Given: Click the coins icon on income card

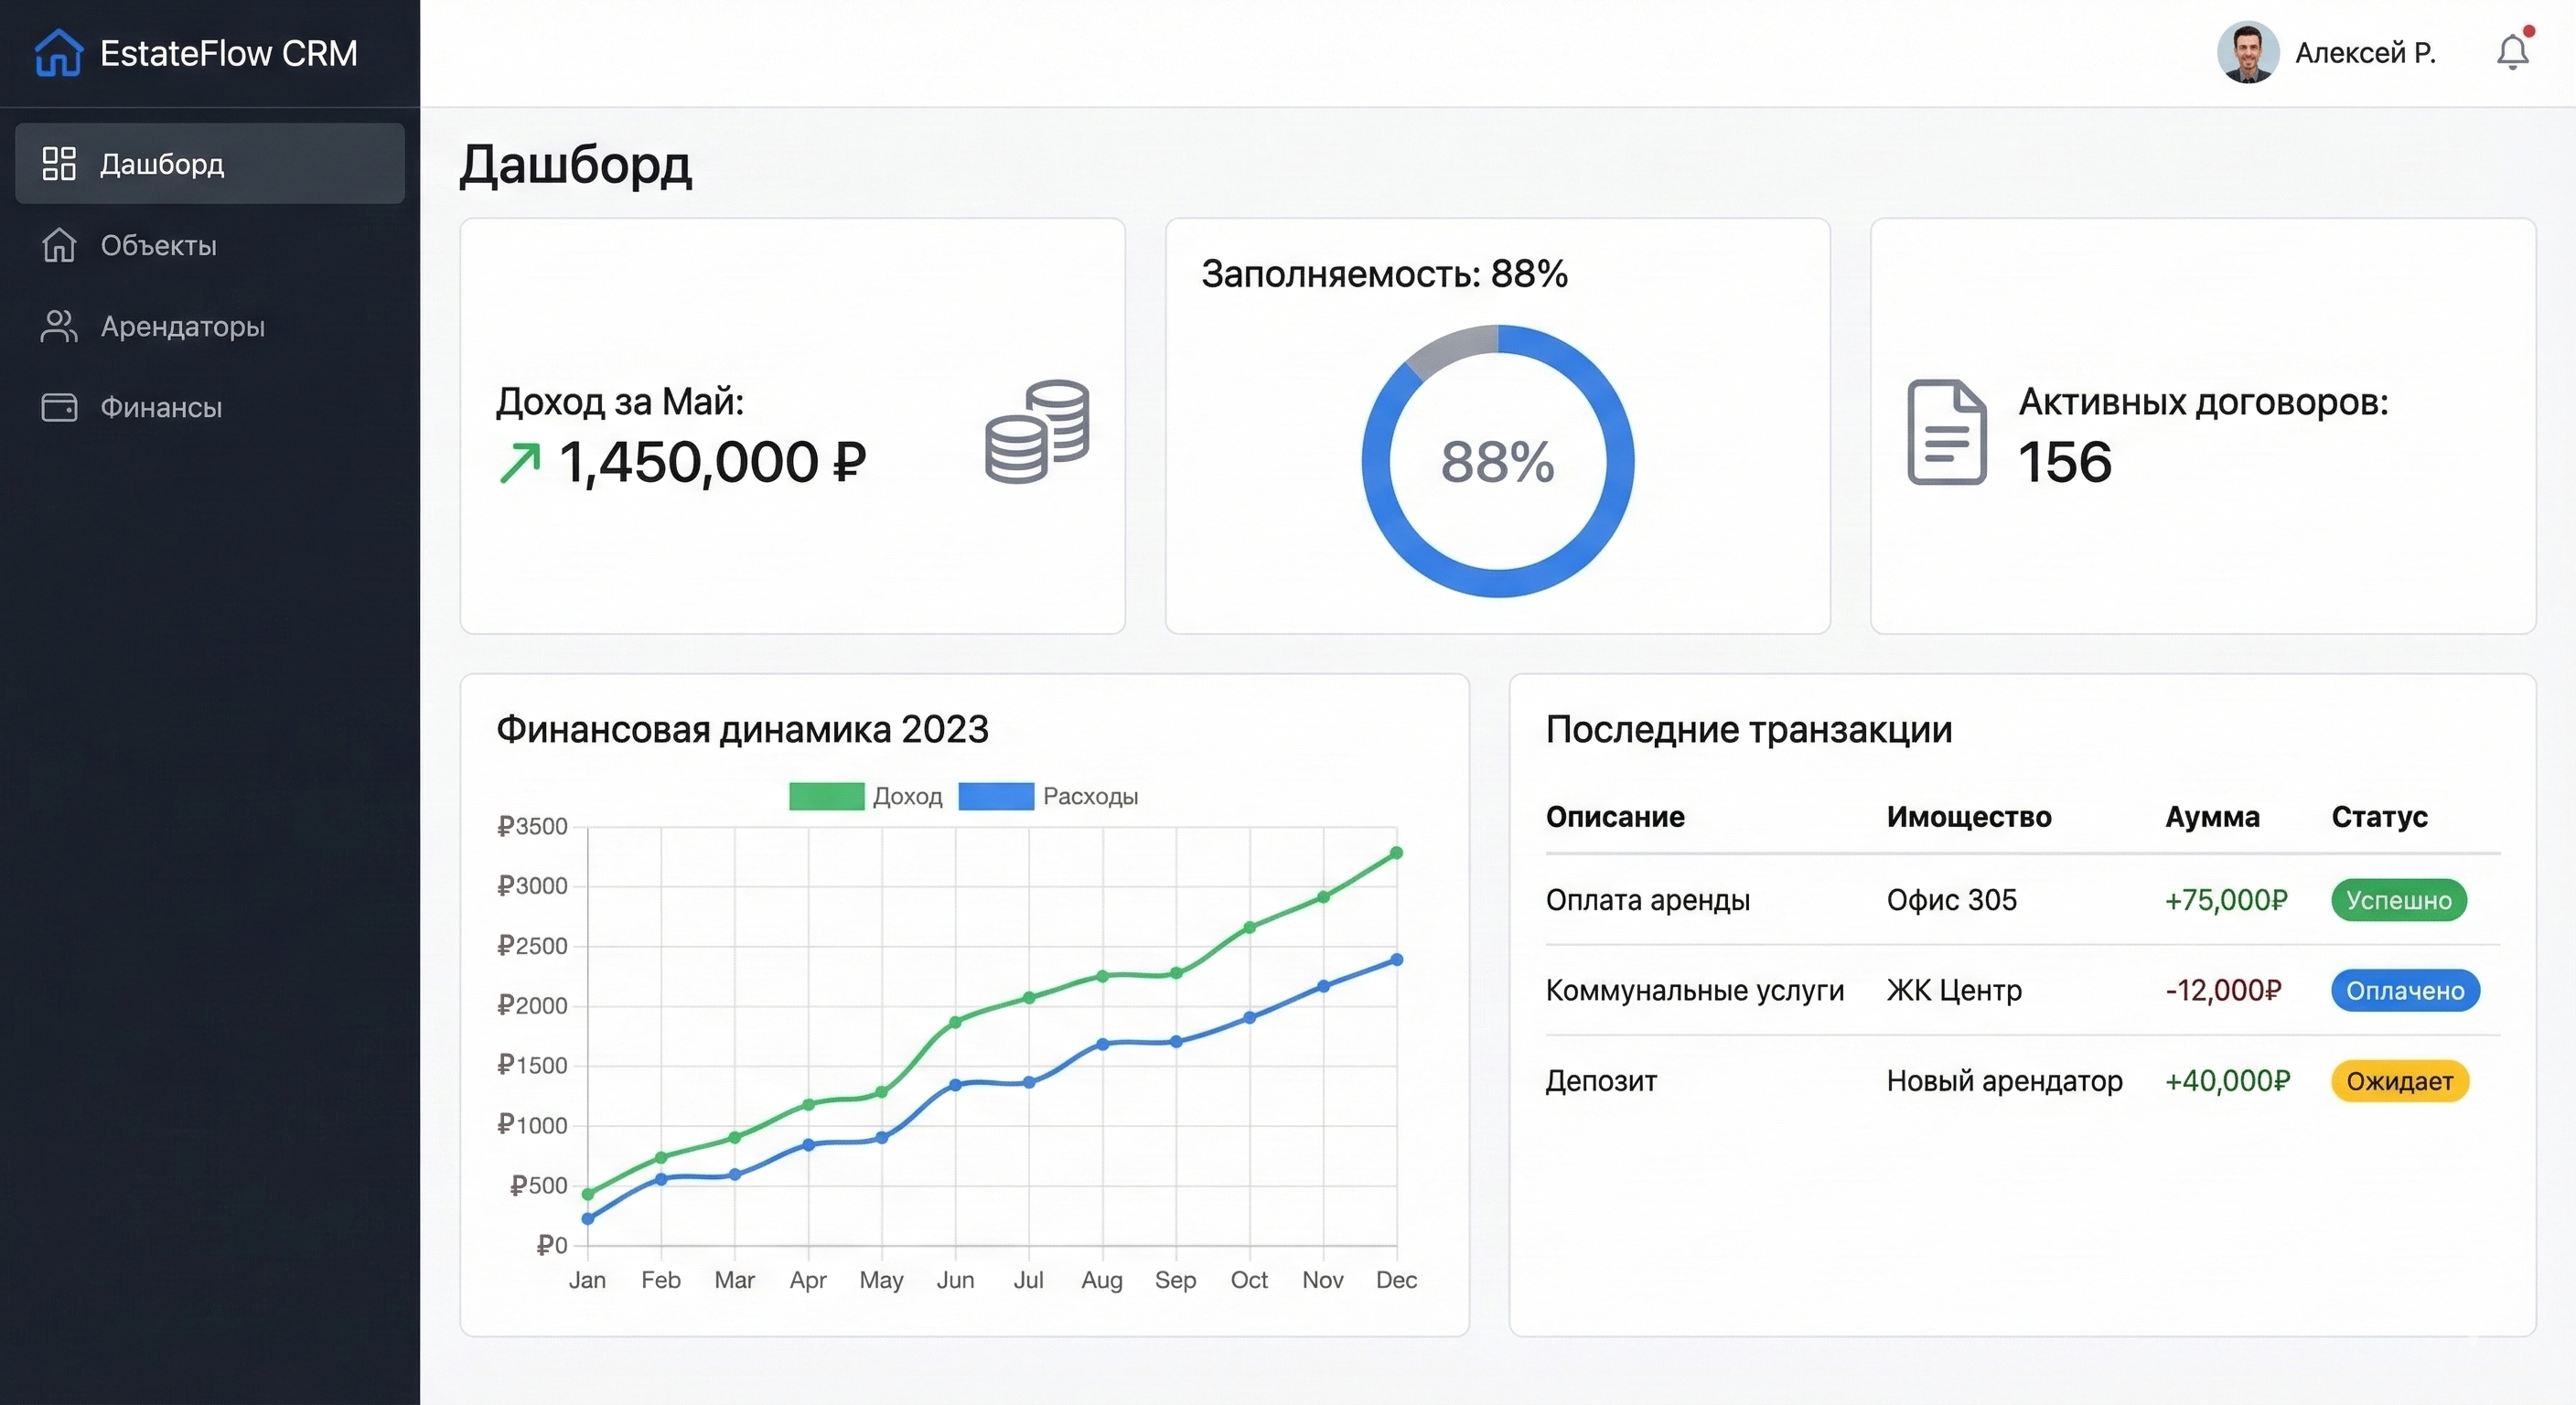Looking at the screenshot, I should (1038, 430).
